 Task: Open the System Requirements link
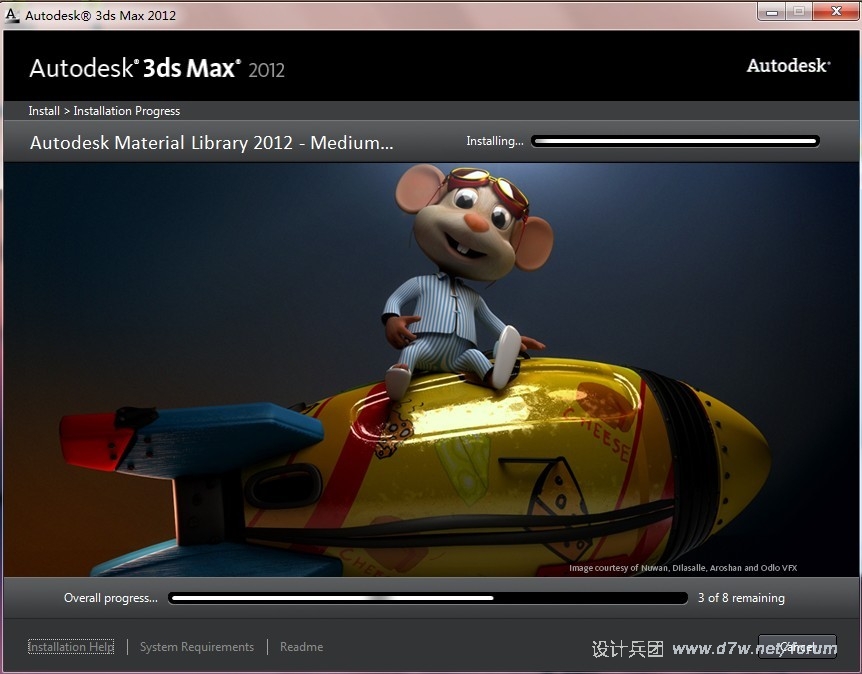coord(197,647)
